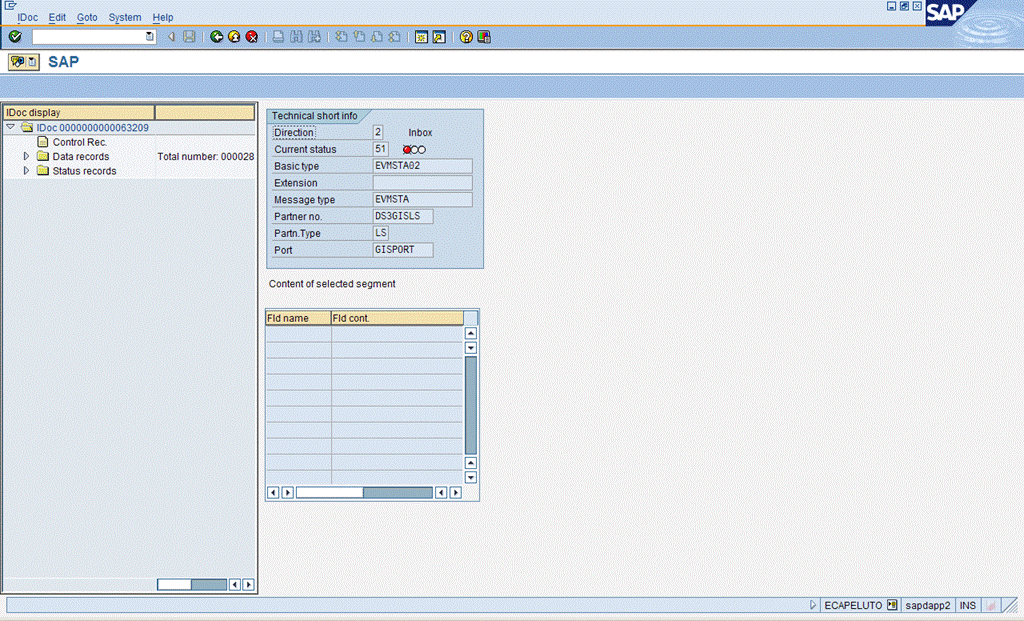
Task: Click into the command input field
Action: point(88,37)
